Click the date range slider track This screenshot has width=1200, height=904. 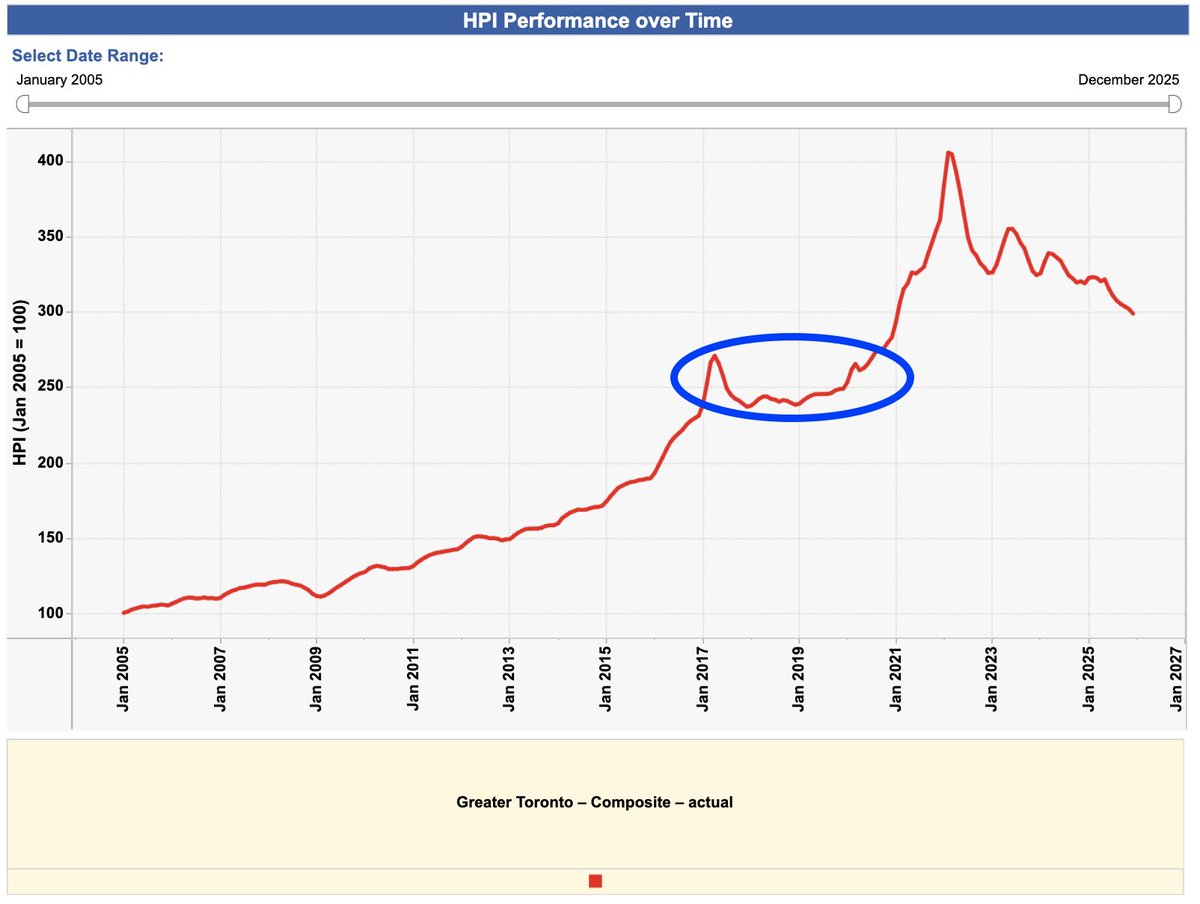[x=600, y=104]
